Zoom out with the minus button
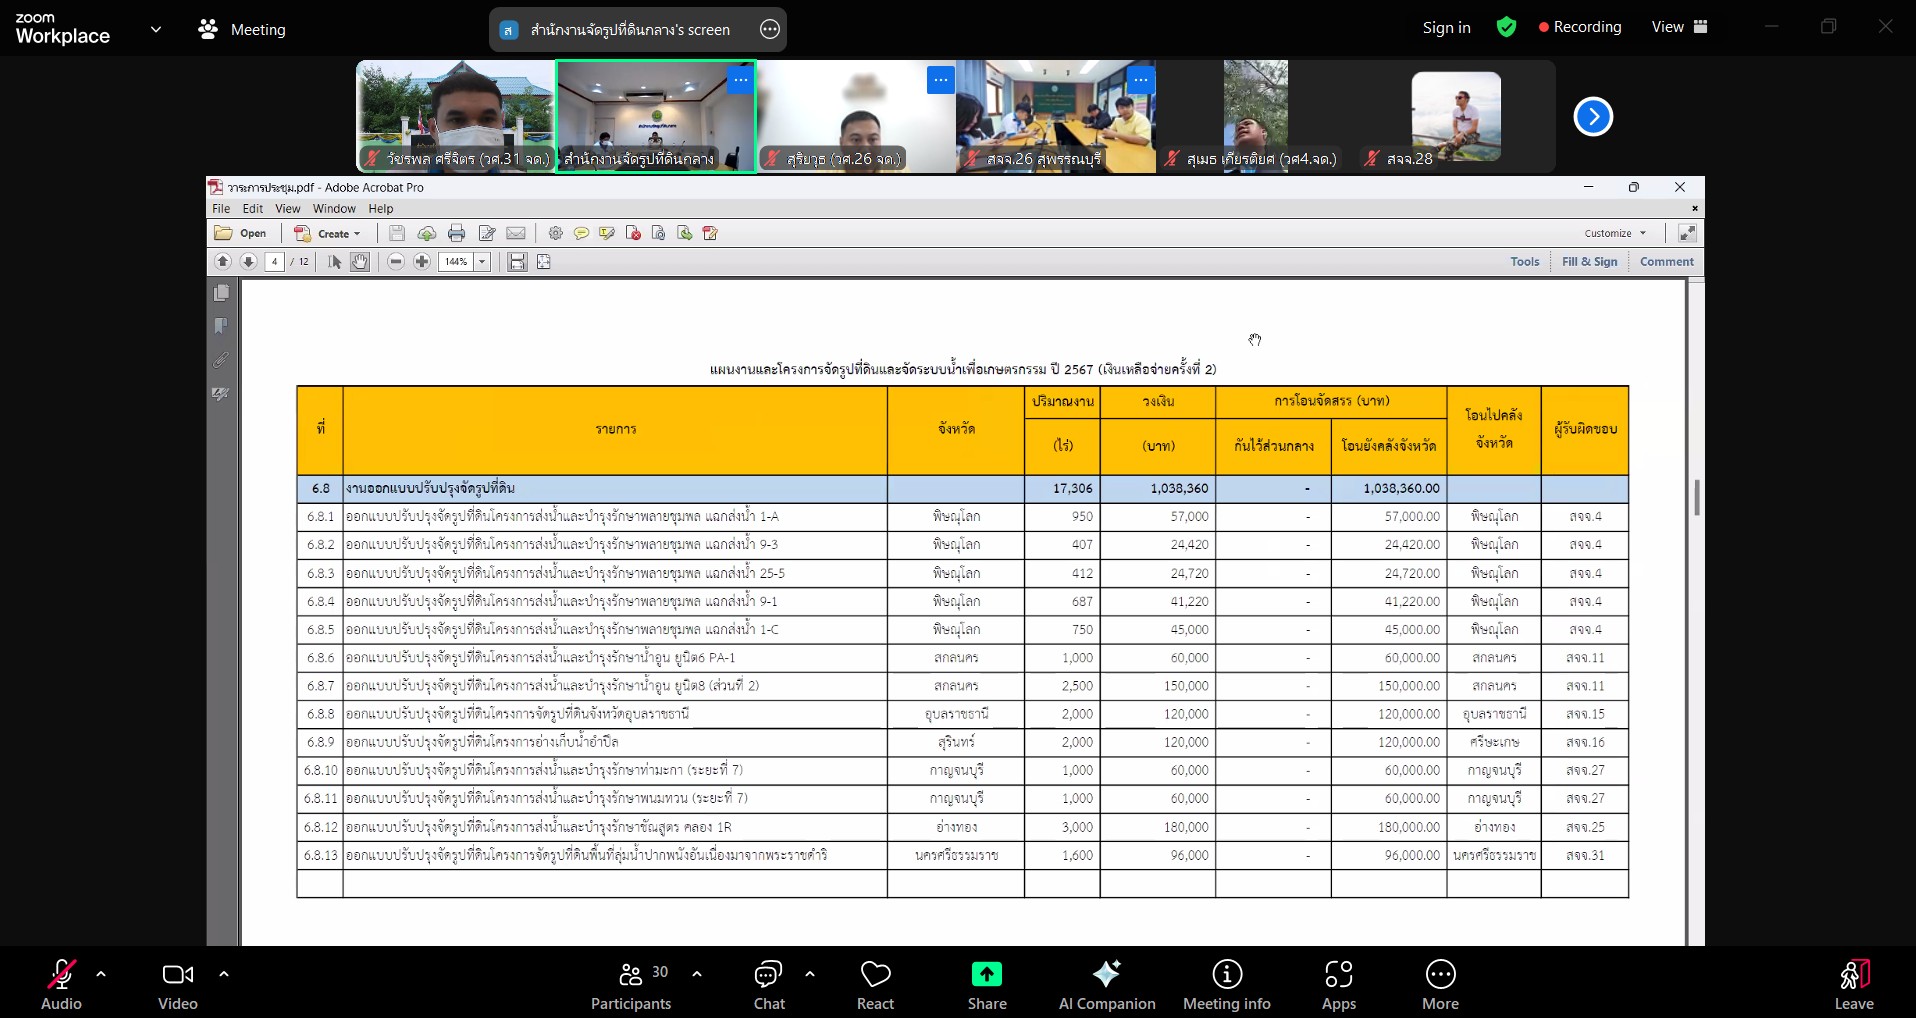This screenshot has width=1916, height=1018. click(x=396, y=261)
